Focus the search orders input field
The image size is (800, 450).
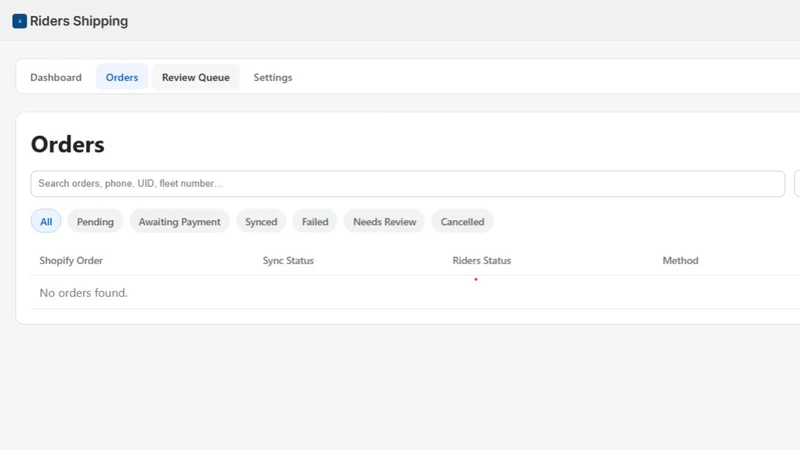[408, 184]
